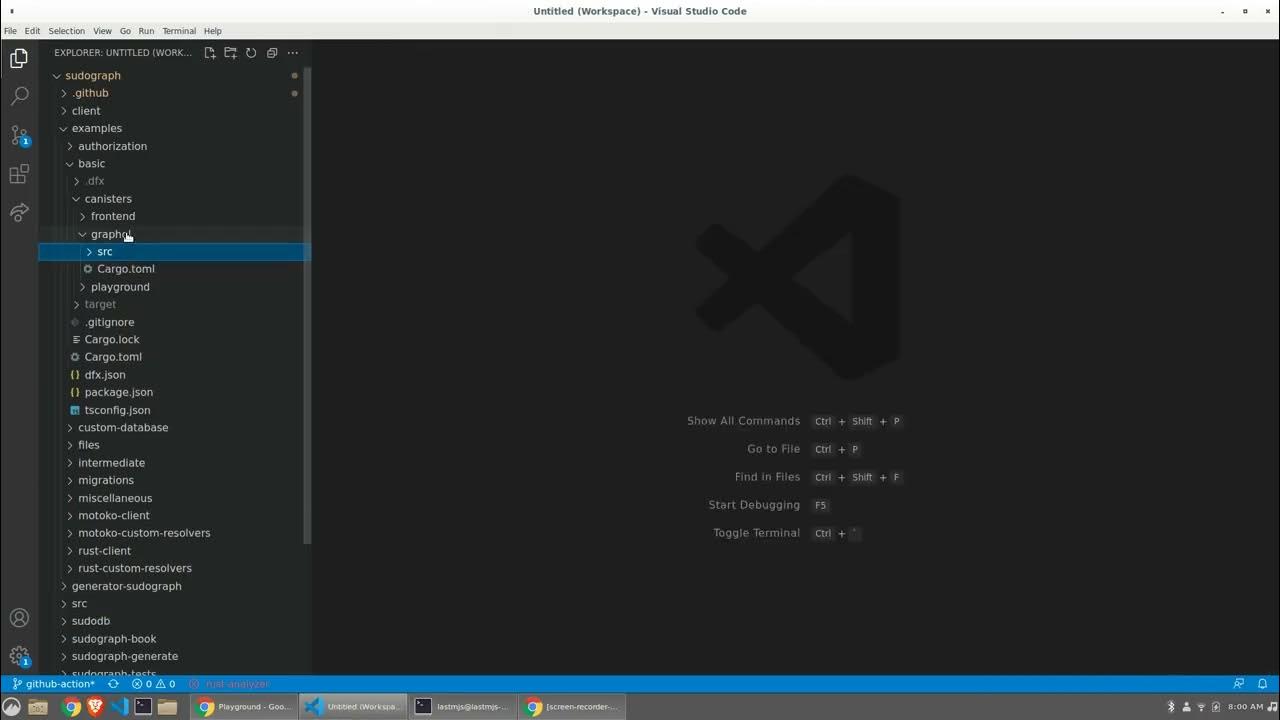The width and height of the screenshot is (1280, 720).
Task: Open the Live Share view in the activity bar
Action: pyautogui.click(x=19, y=213)
